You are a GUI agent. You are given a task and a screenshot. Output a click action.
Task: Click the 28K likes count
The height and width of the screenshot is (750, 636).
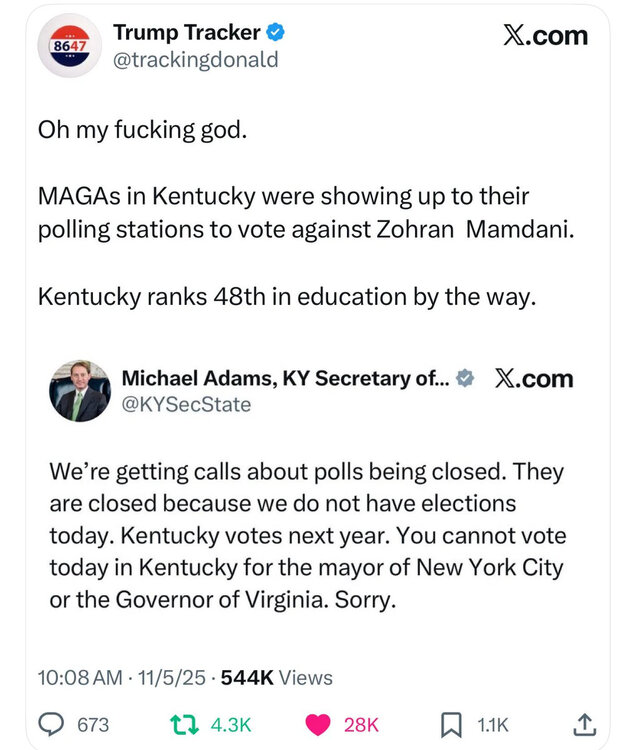(361, 724)
